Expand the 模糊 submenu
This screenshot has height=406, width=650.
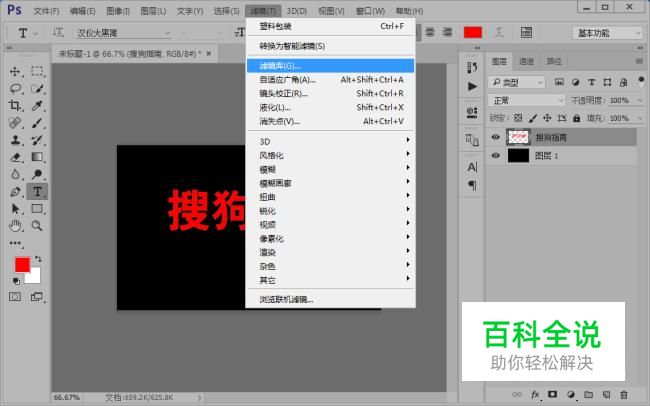coord(330,169)
